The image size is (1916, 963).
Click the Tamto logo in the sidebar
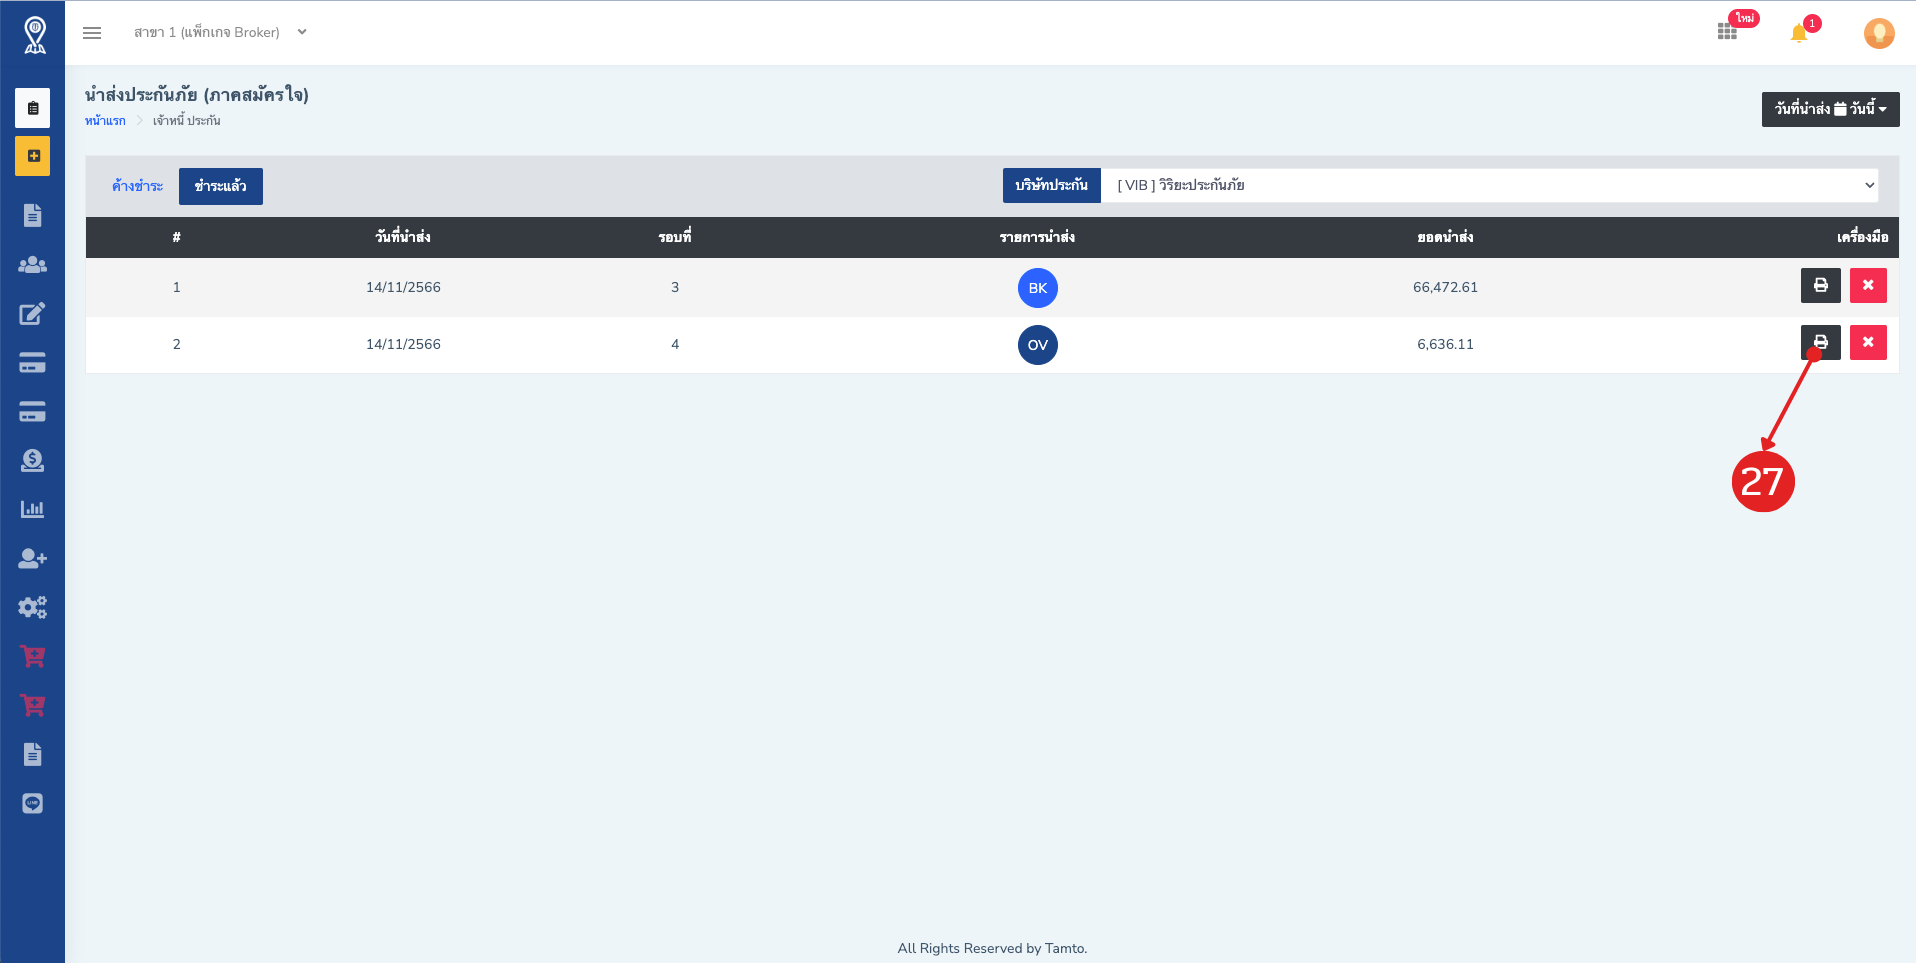(x=35, y=34)
